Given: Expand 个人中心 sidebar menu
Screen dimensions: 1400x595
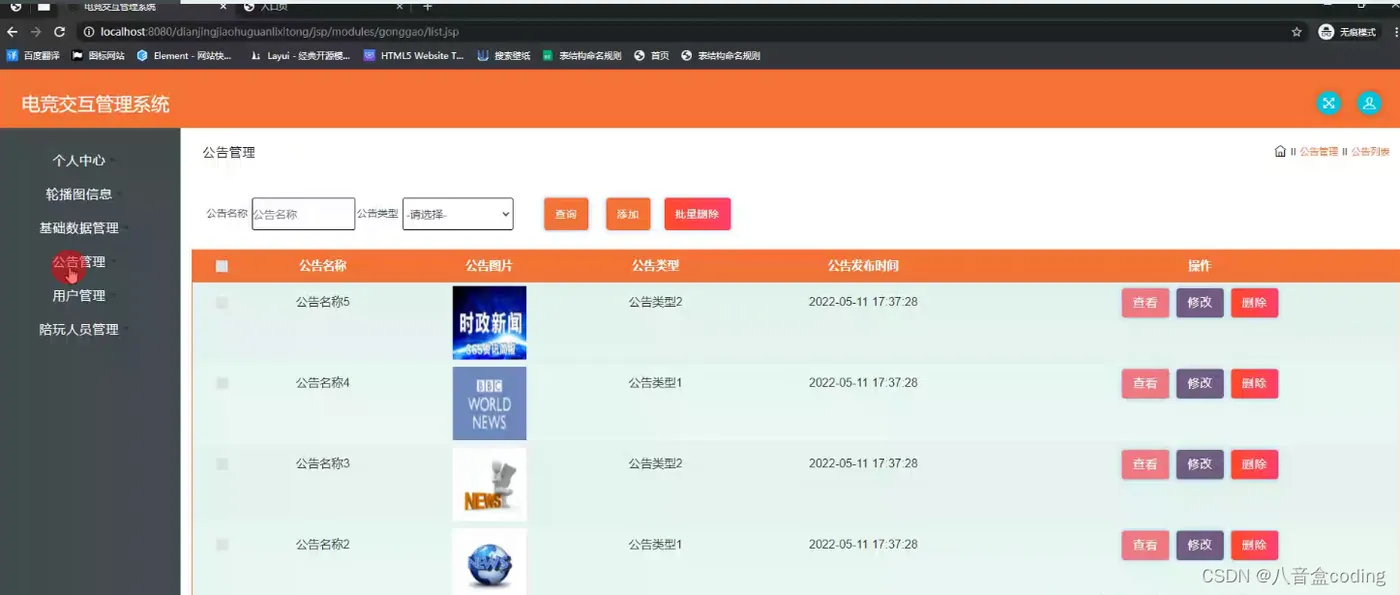Looking at the screenshot, I should coord(79,160).
